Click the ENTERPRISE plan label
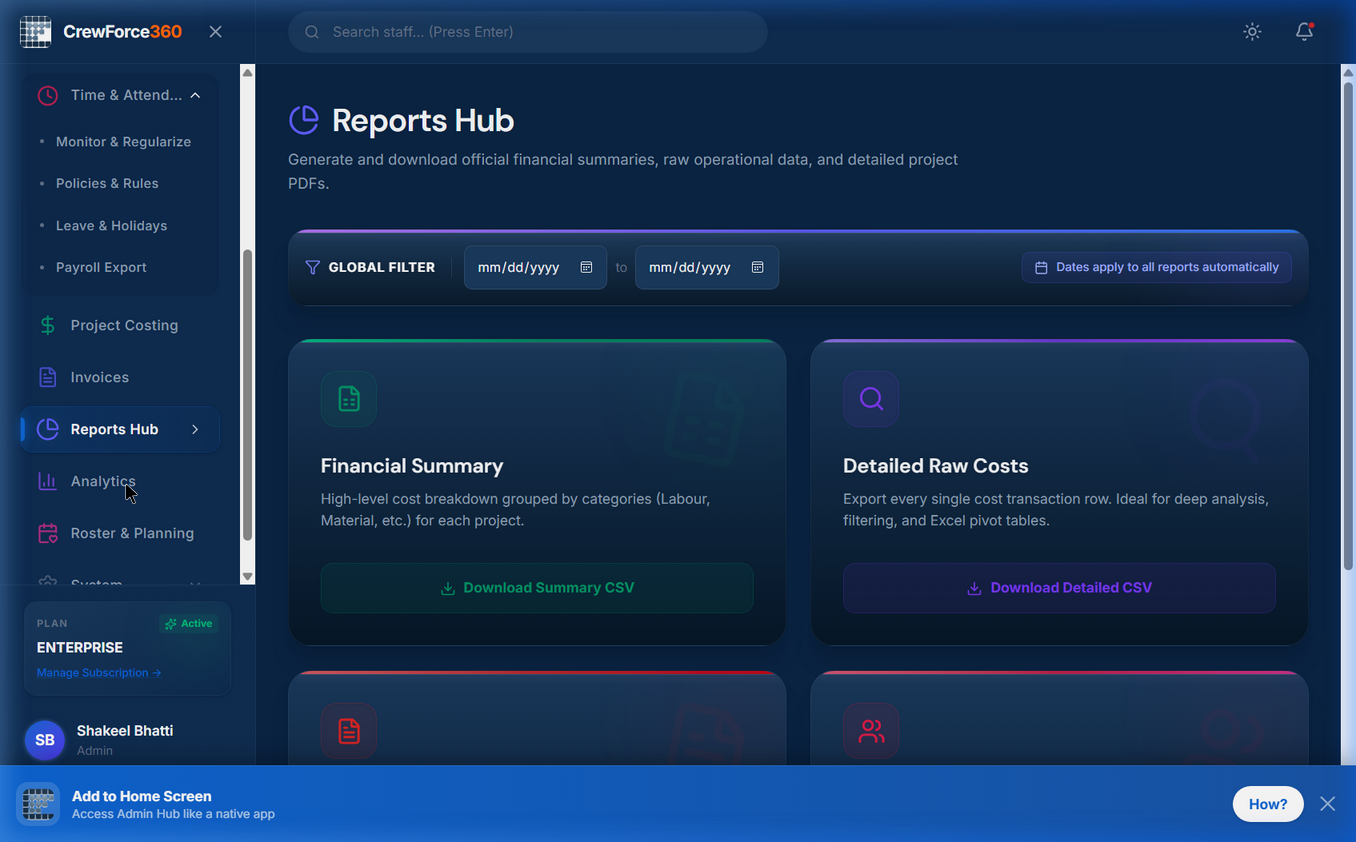1356x842 pixels. pyautogui.click(x=80, y=648)
